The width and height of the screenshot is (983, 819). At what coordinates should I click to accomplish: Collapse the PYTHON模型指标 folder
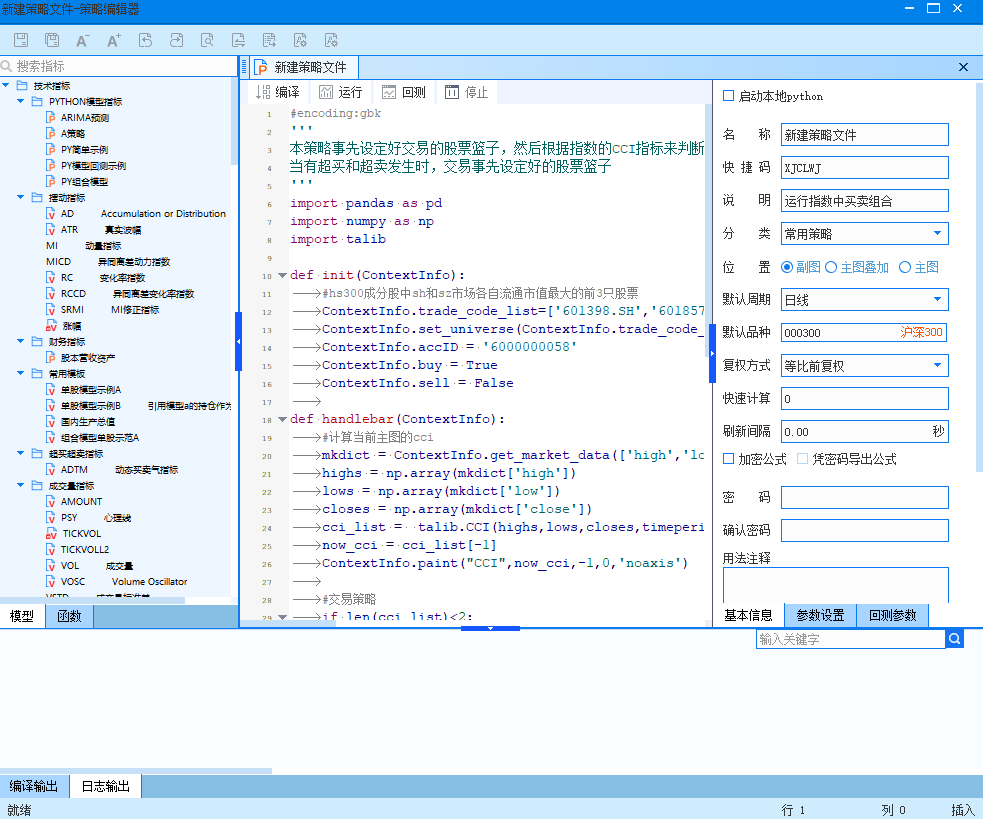click(x=21, y=101)
